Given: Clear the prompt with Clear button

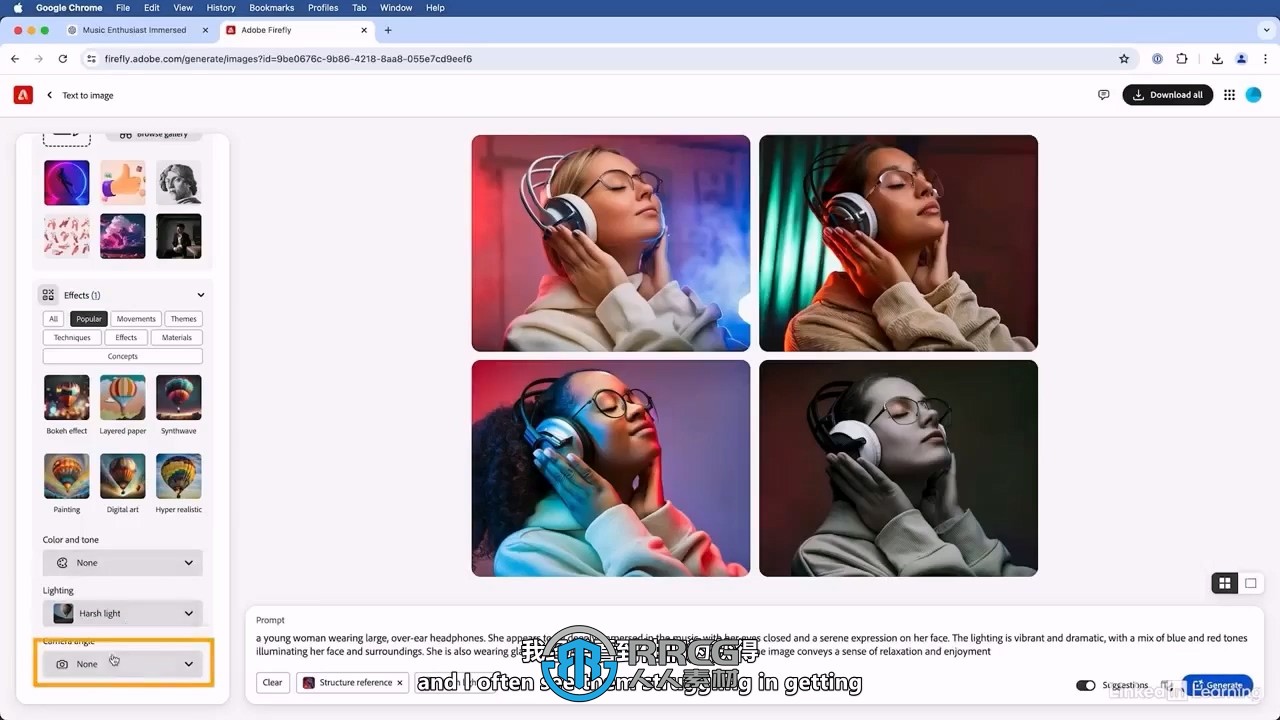Looking at the screenshot, I should (x=272, y=683).
